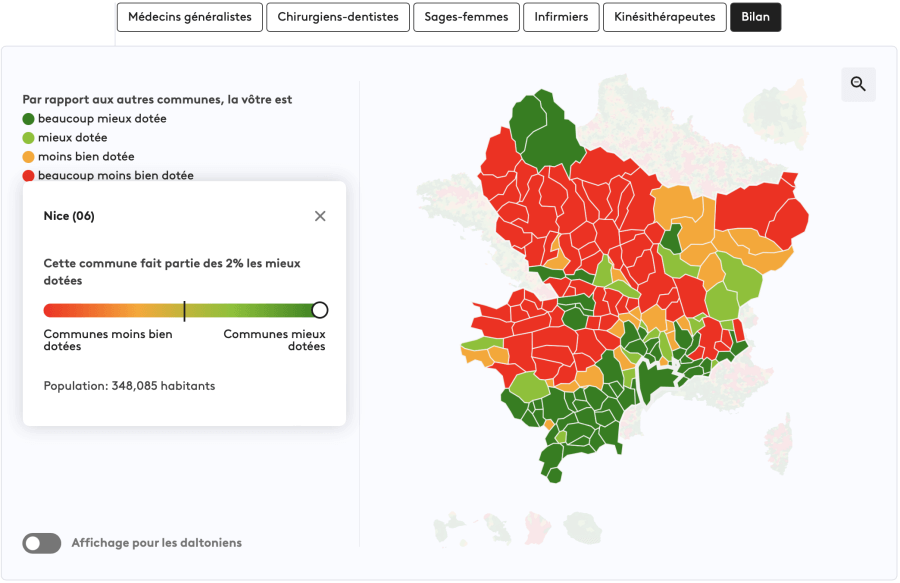The height and width of the screenshot is (583, 900).
Task: Click the orange 'moins bien dotée' legend dot
Action: [x=28, y=157]
